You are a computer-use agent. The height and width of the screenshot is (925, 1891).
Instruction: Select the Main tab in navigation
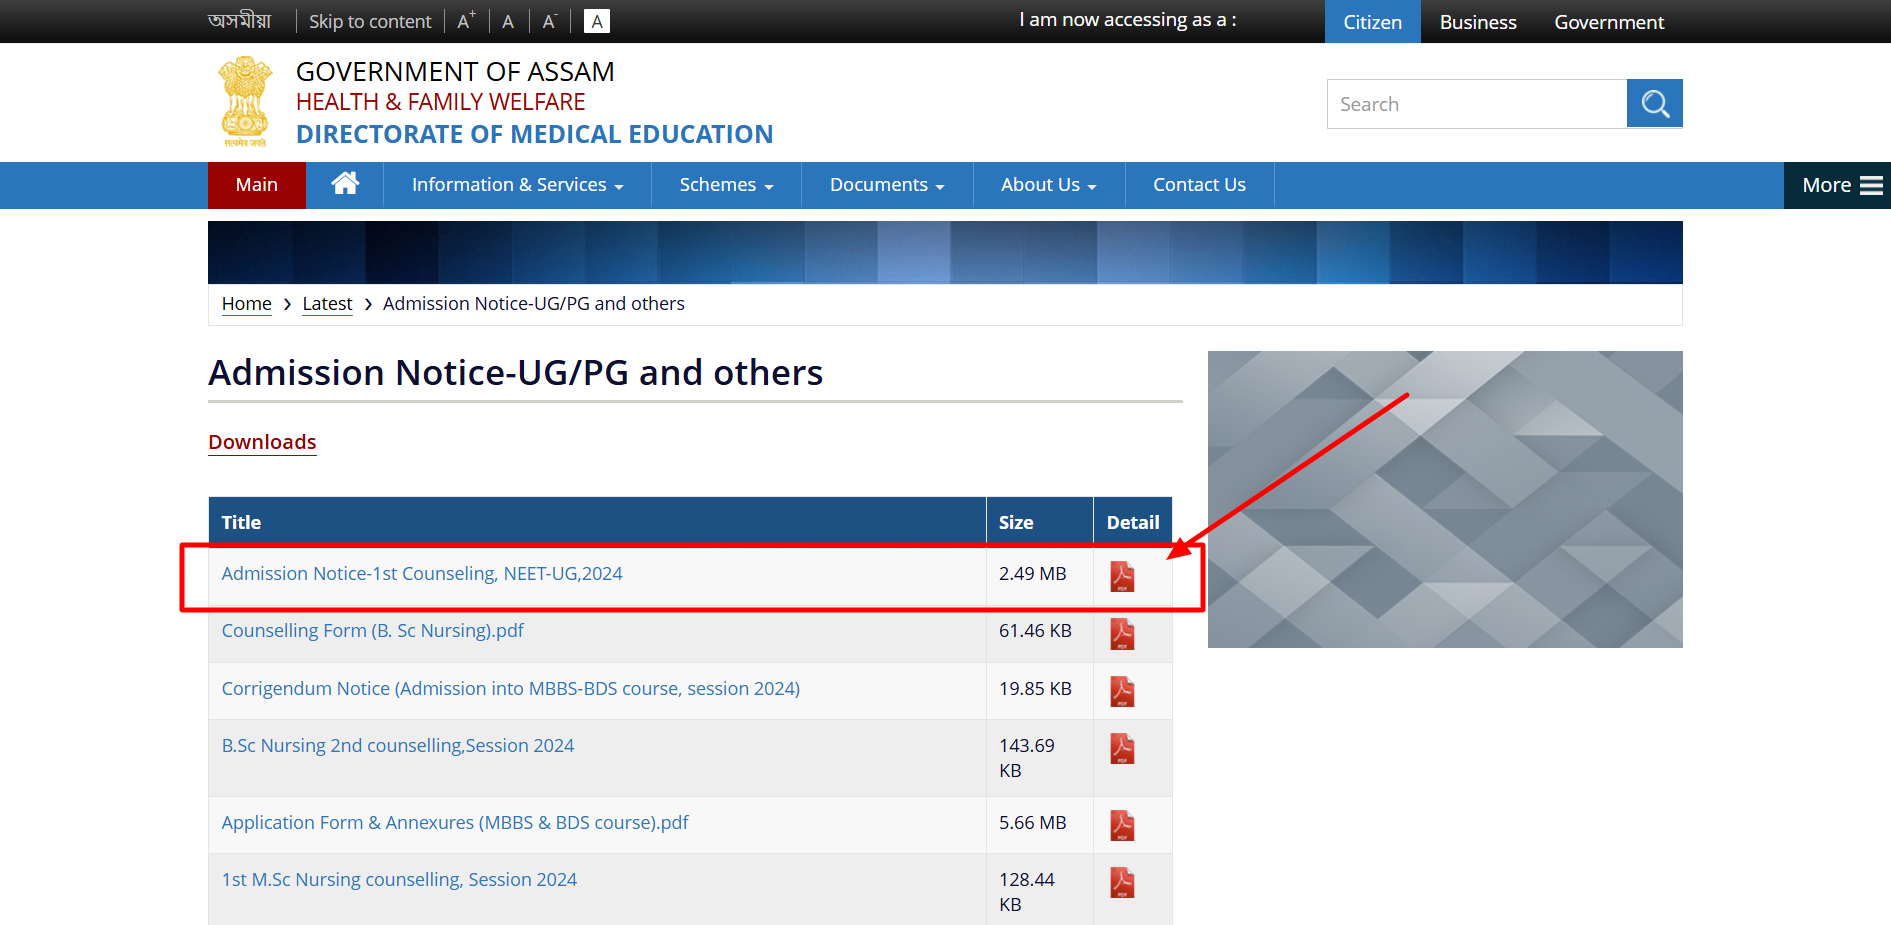tap(257, 185)
